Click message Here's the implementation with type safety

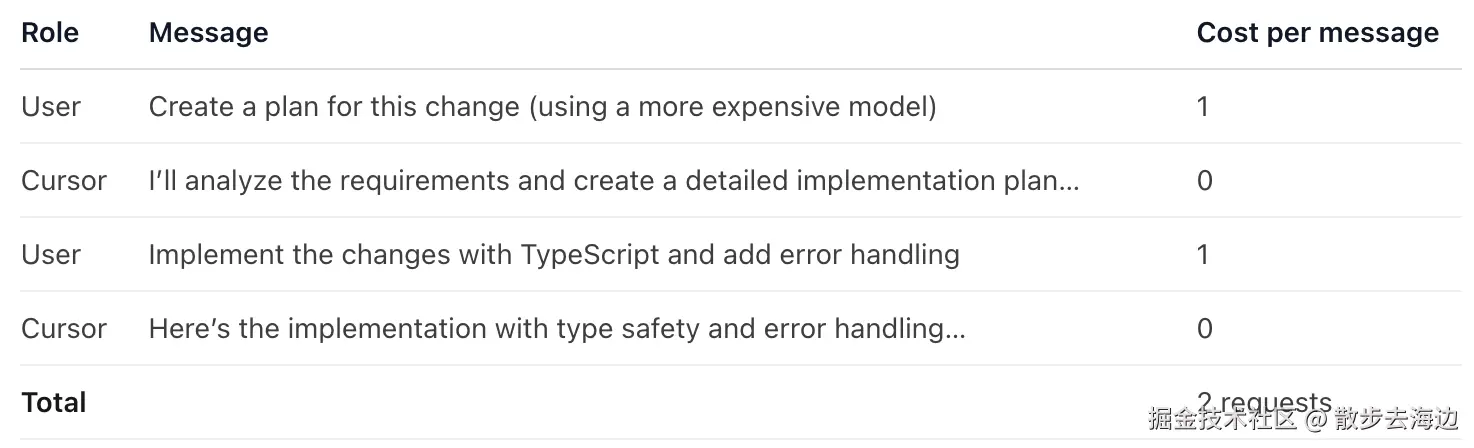tap(557, 328)
